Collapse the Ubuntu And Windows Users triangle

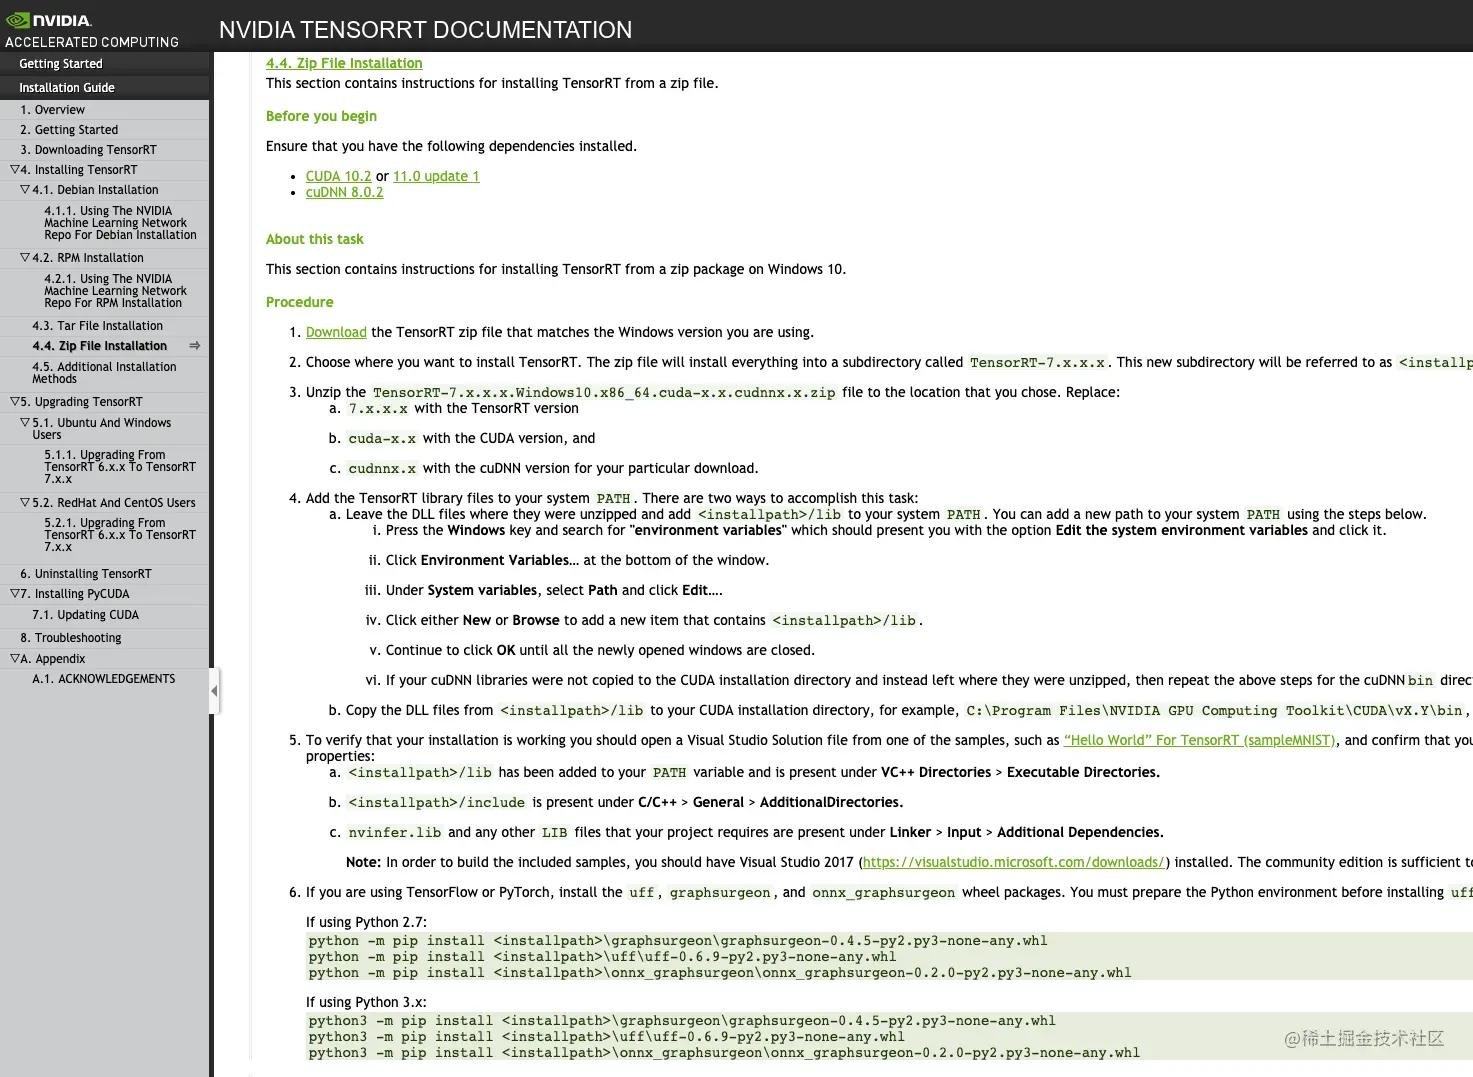(25, 423)
